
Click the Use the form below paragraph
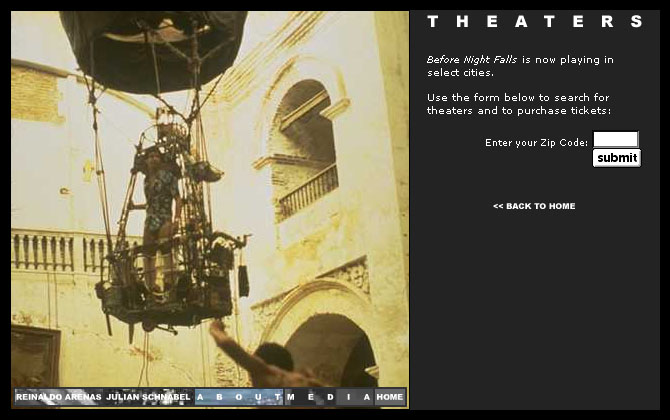coord(518,104)
